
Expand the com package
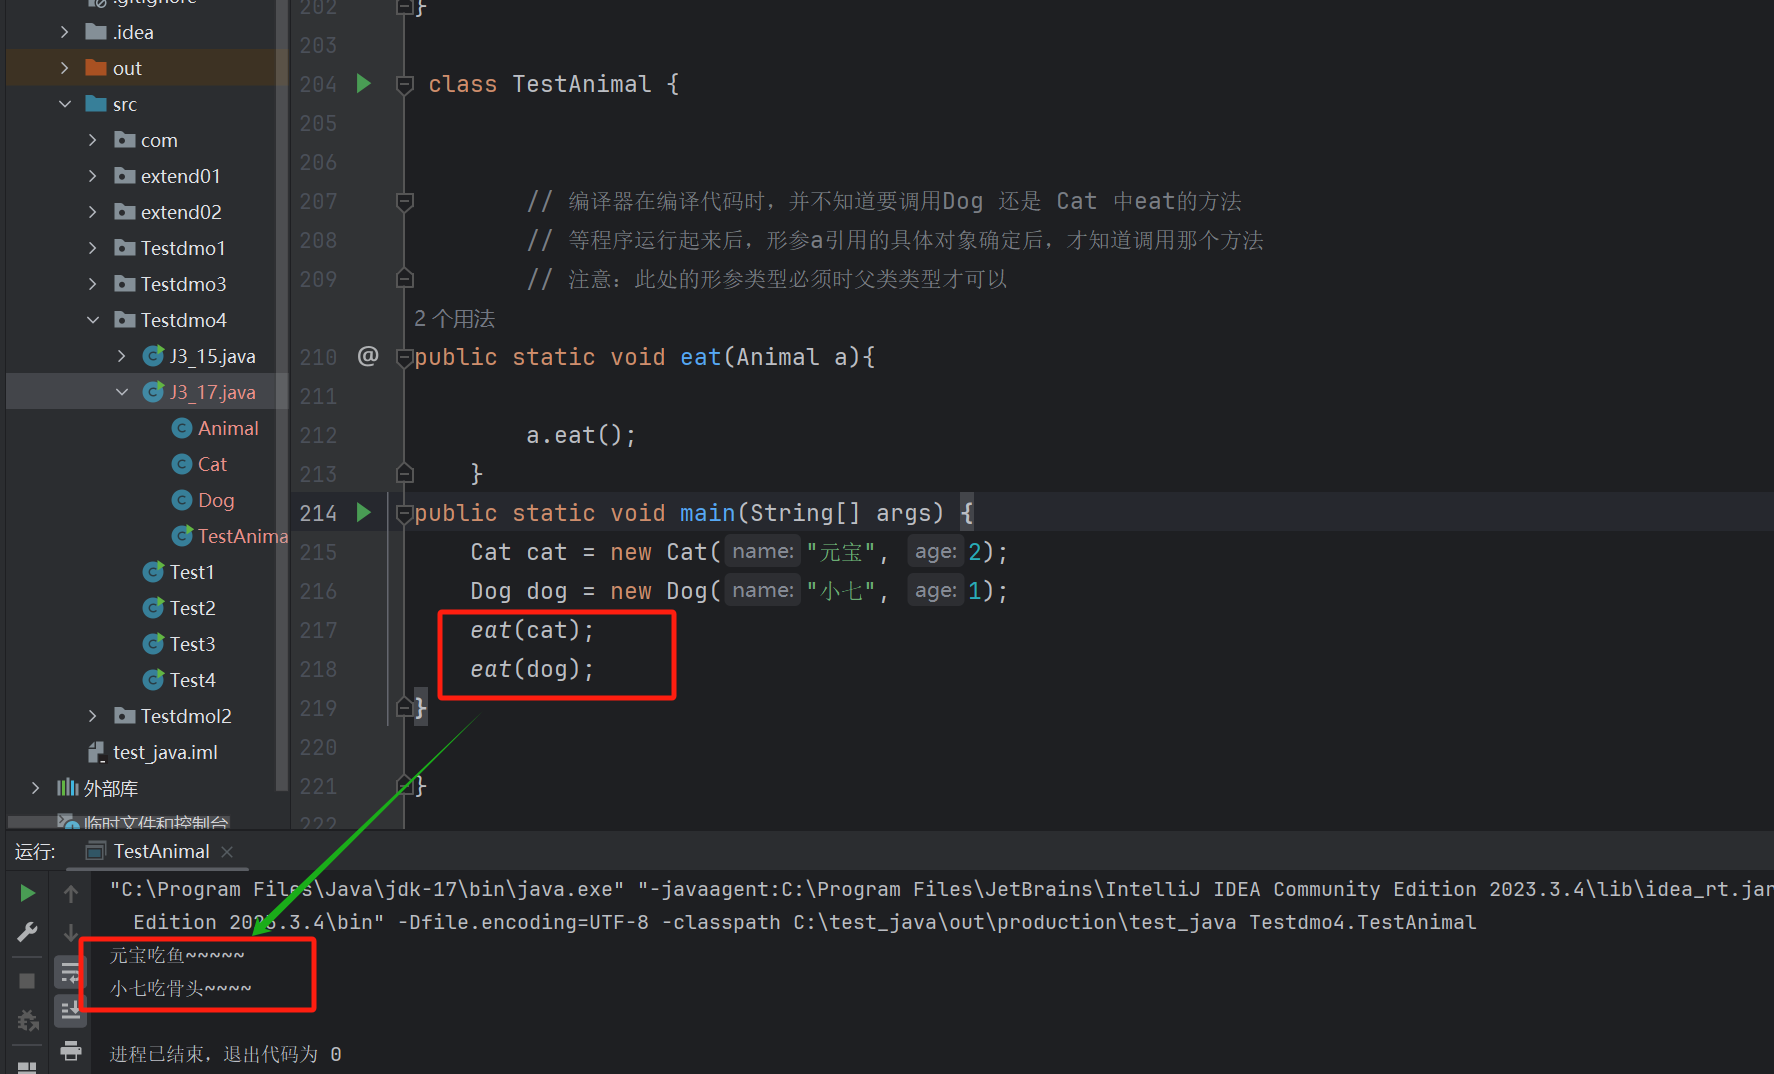click(92, 140)
